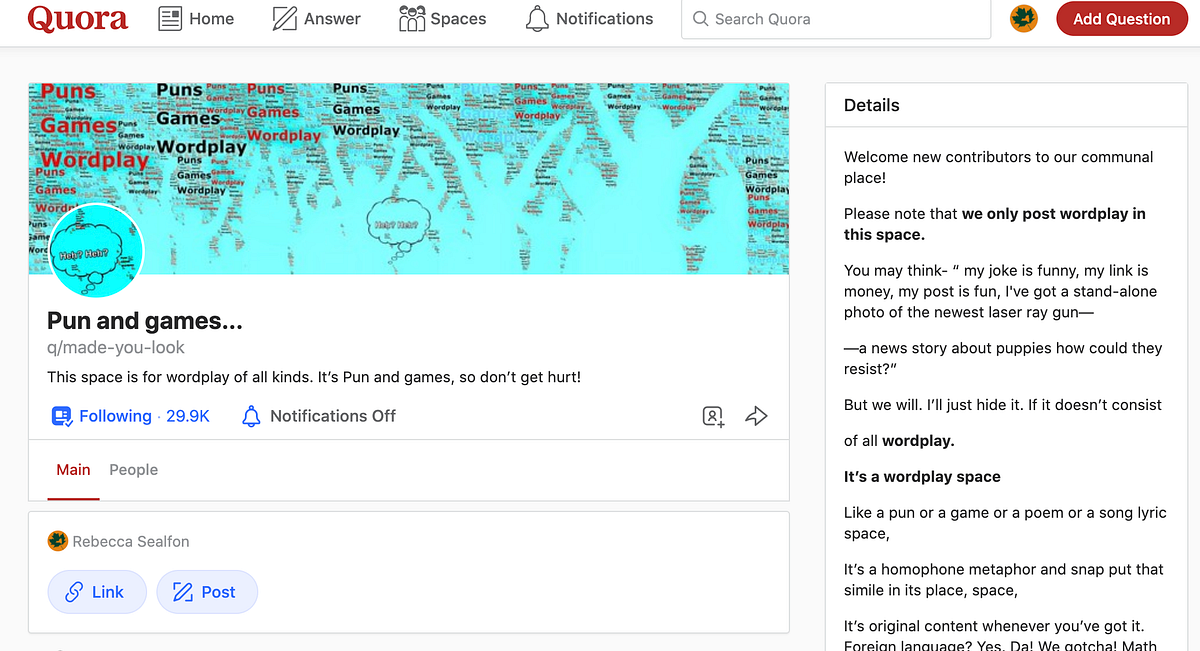Focus the Search Quora field
Image resolution: width=1200 pixels, height=651 pixels.
point(837,19)
